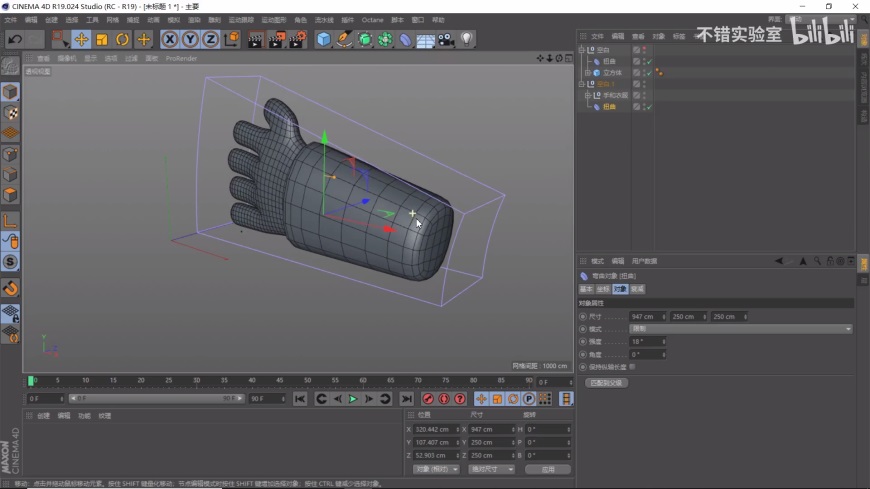Open the Octane menu in menu bar
The width and height of the screenshot is (870, 489).
(x=372, y=20)
